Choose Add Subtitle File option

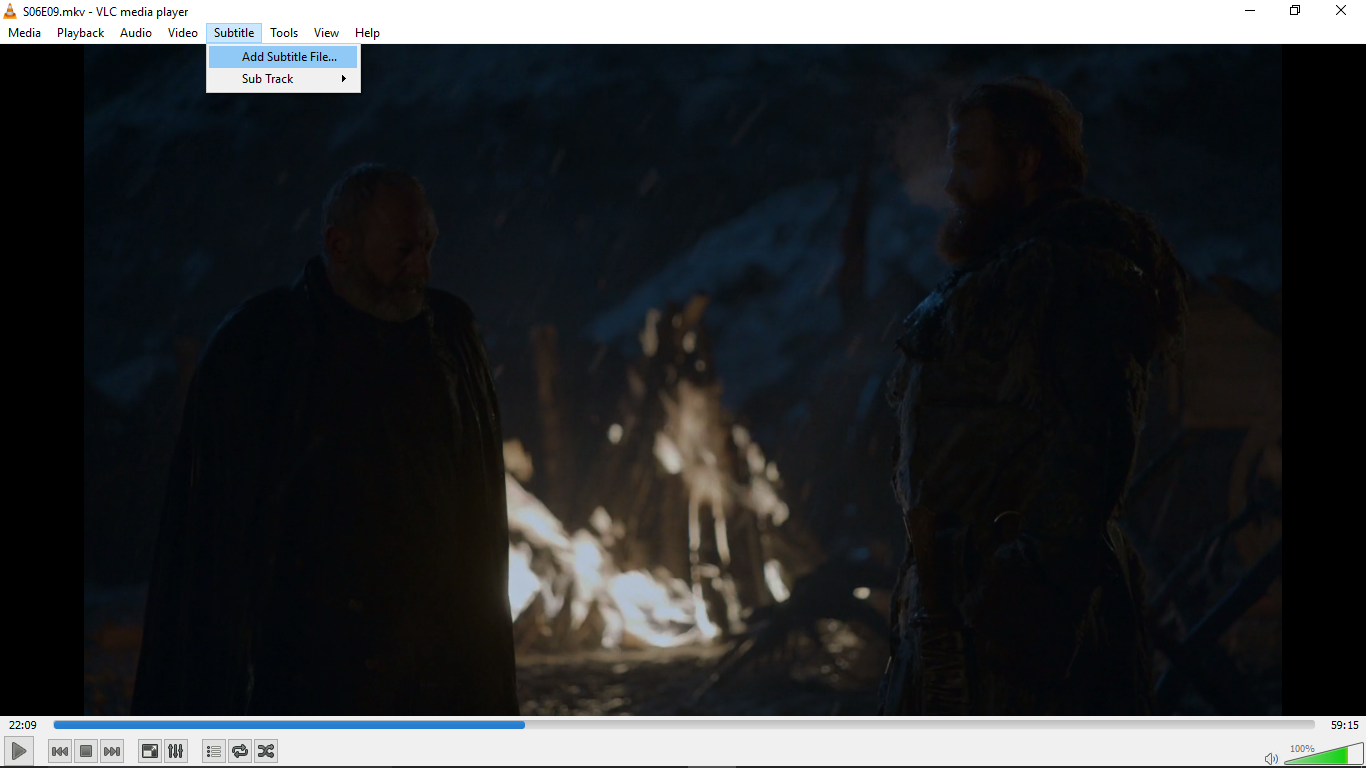(x=283, y=57)
